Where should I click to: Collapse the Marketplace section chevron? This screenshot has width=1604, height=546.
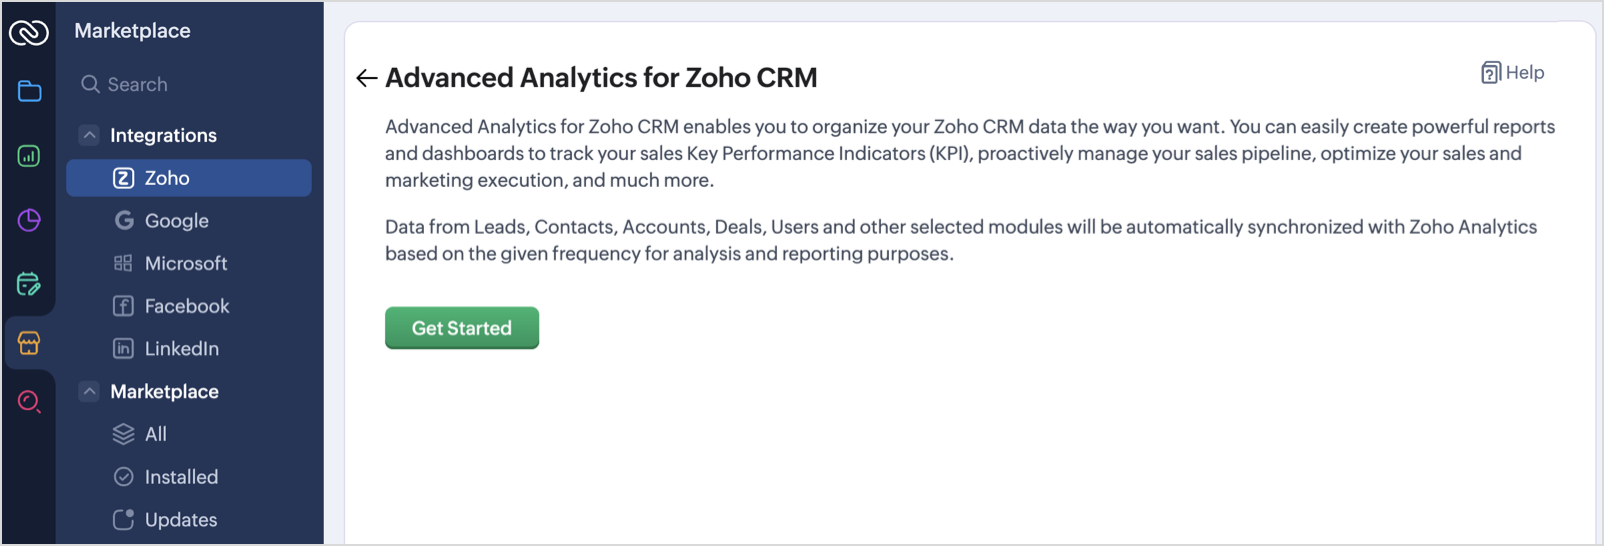(x=89, y=392)
